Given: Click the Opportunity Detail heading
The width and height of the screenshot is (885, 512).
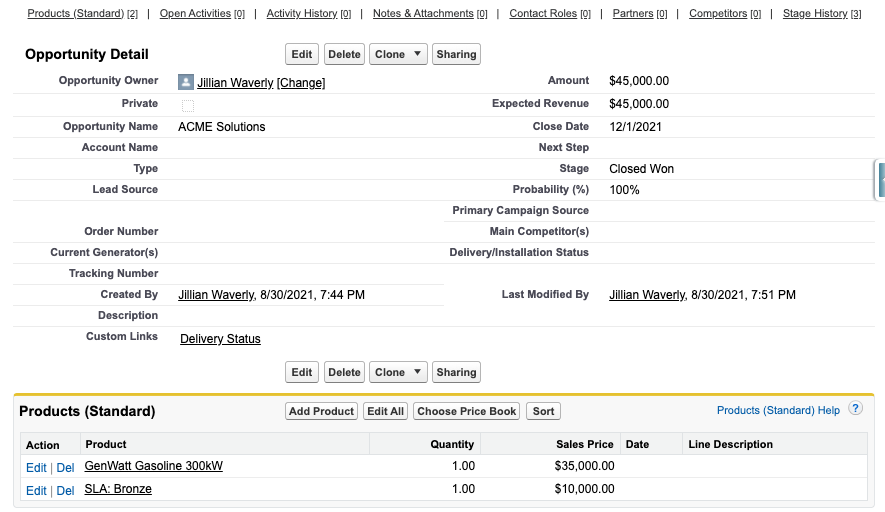Looking at the screenshot, I should pyautogui.click(x=87, y=54).
